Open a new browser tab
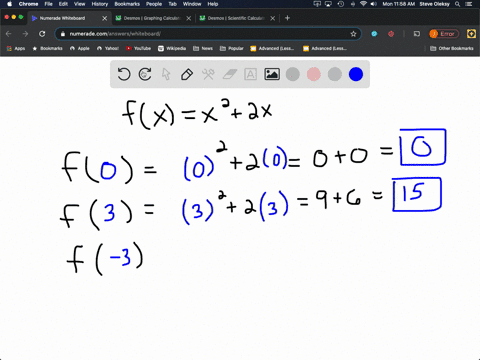Image resolution: width=480 pixels, height=360 pixels. [287, 18]
